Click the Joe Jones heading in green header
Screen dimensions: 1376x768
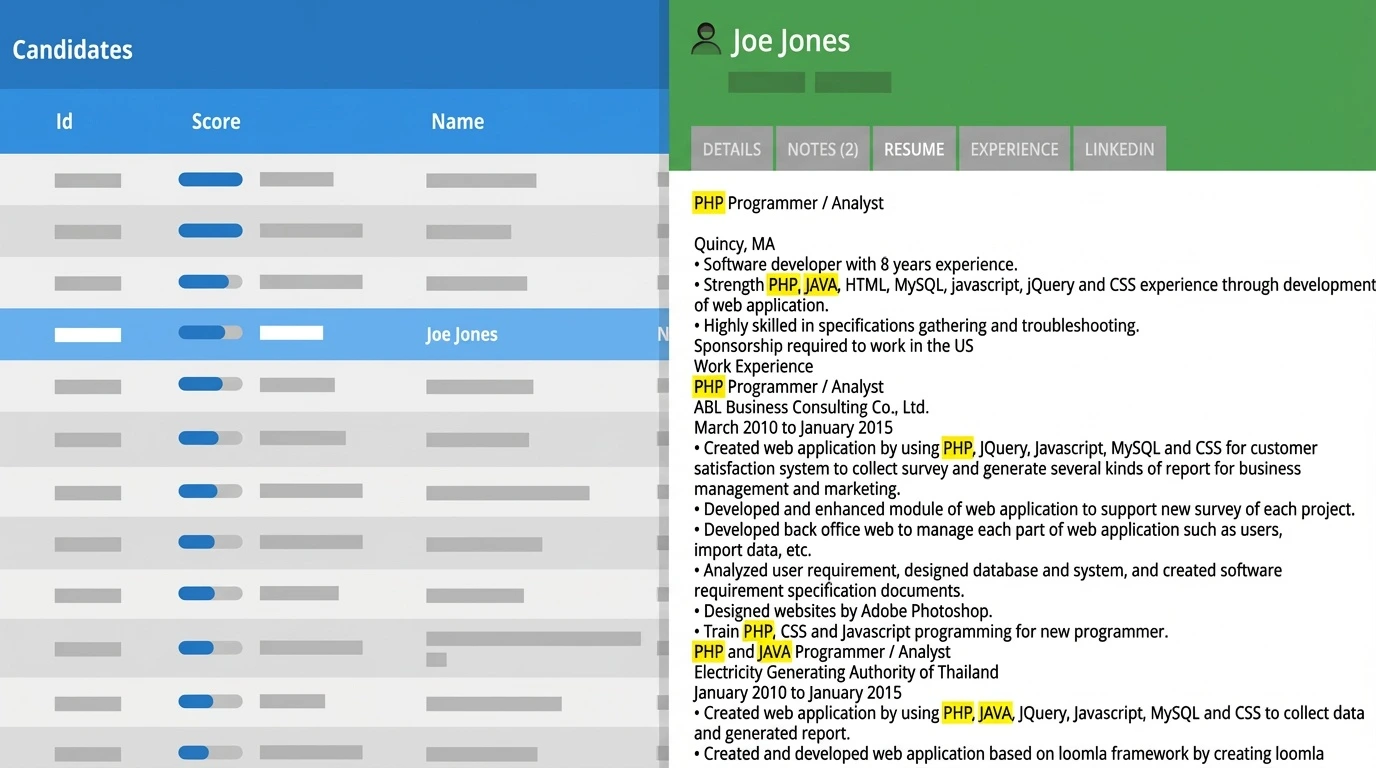pos(790,41)
